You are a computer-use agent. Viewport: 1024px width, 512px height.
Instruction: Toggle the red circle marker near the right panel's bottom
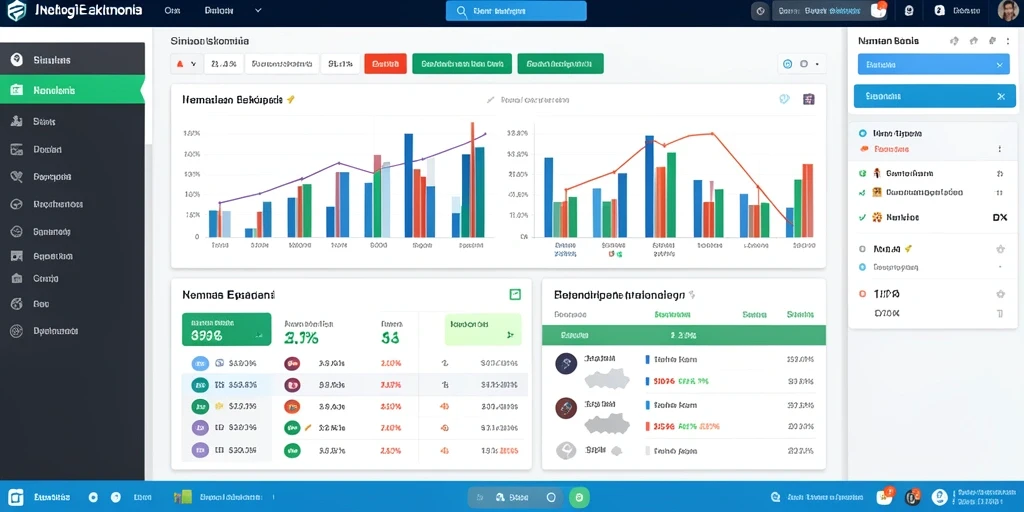tap(862, 295)
